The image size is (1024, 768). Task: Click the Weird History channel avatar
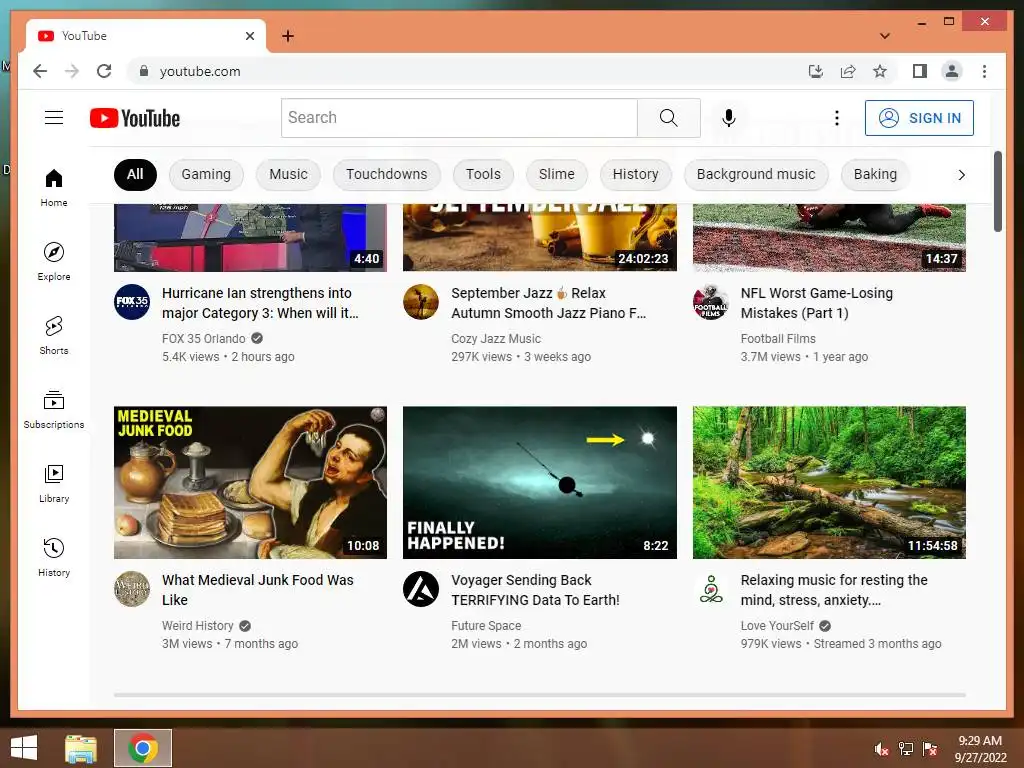coord(132,589)
